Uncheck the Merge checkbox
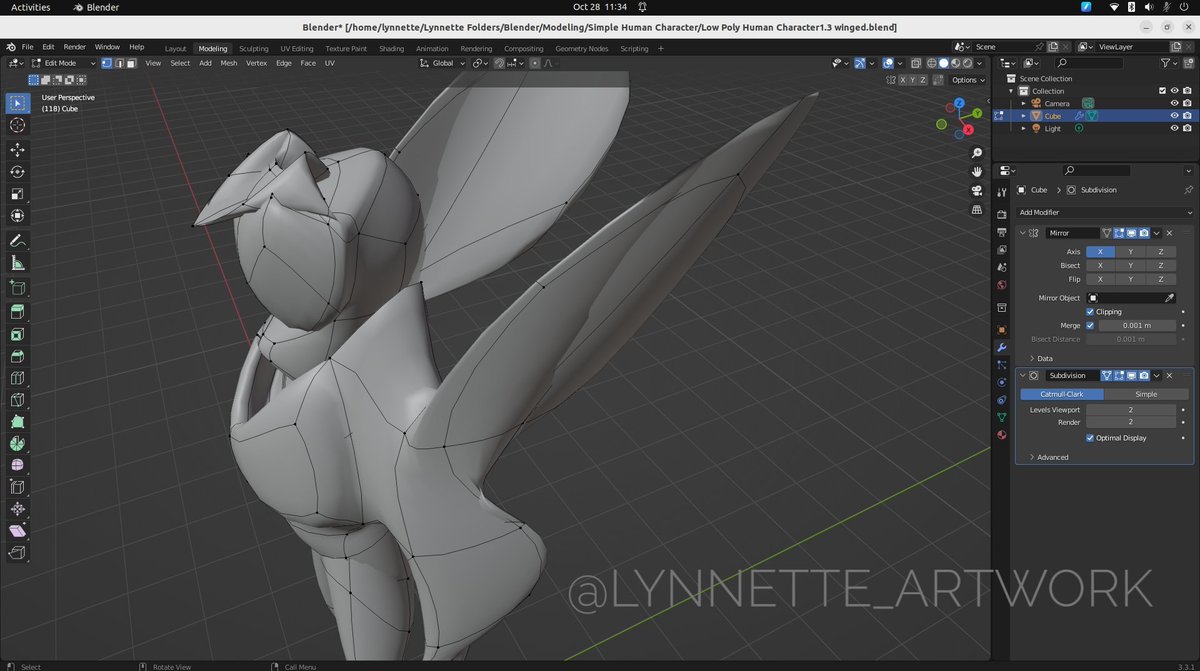Image resolution: width=1200 pixels, height=671 pixels. 1090,325
